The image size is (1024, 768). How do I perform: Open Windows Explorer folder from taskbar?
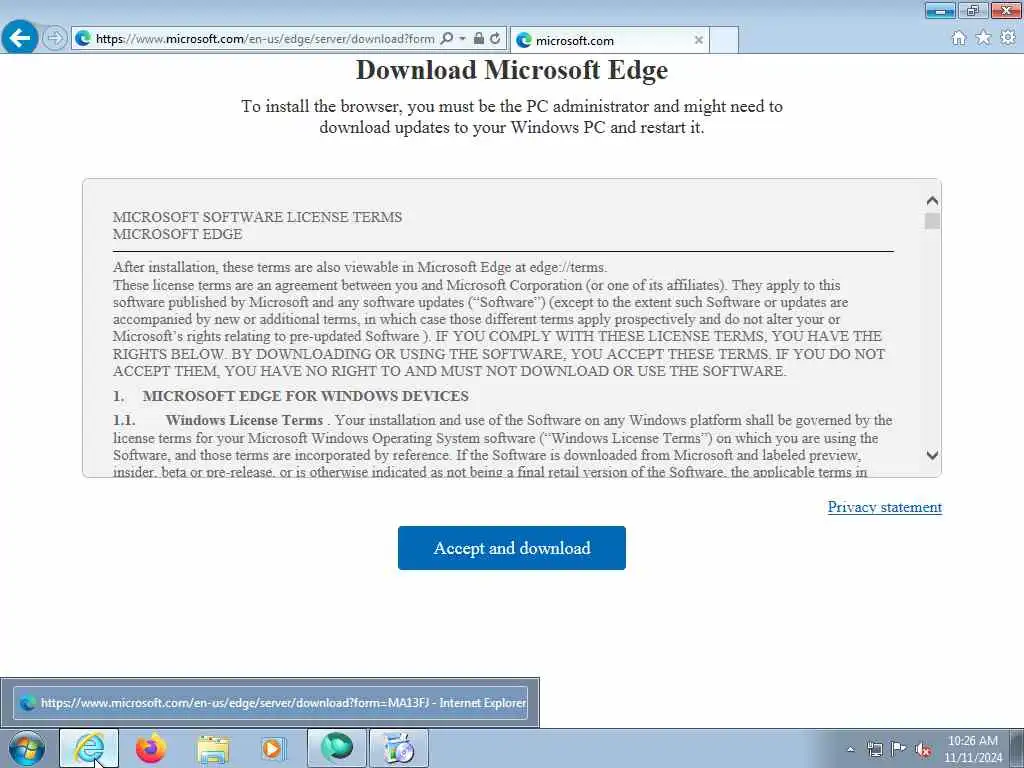[x=213, y=748]
